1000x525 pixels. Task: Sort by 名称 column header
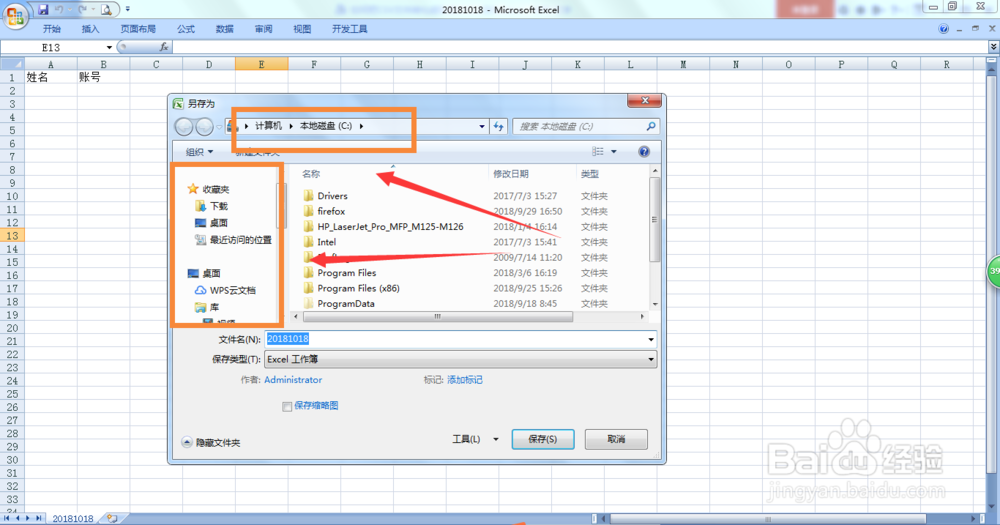pyautogui.click(x=311, y=174)
